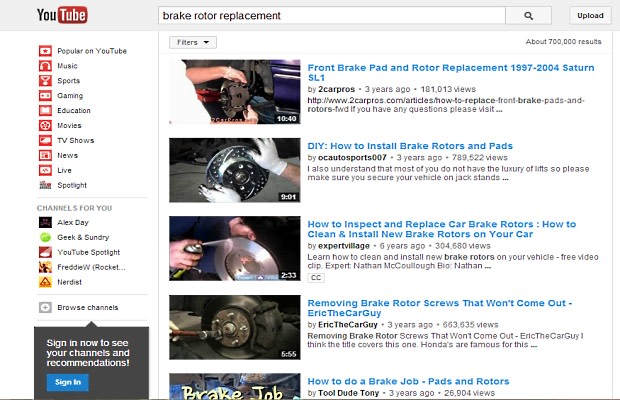Click the Sports trophy icon
This screenshot has width=620, height=400.
tap(45, 81)
